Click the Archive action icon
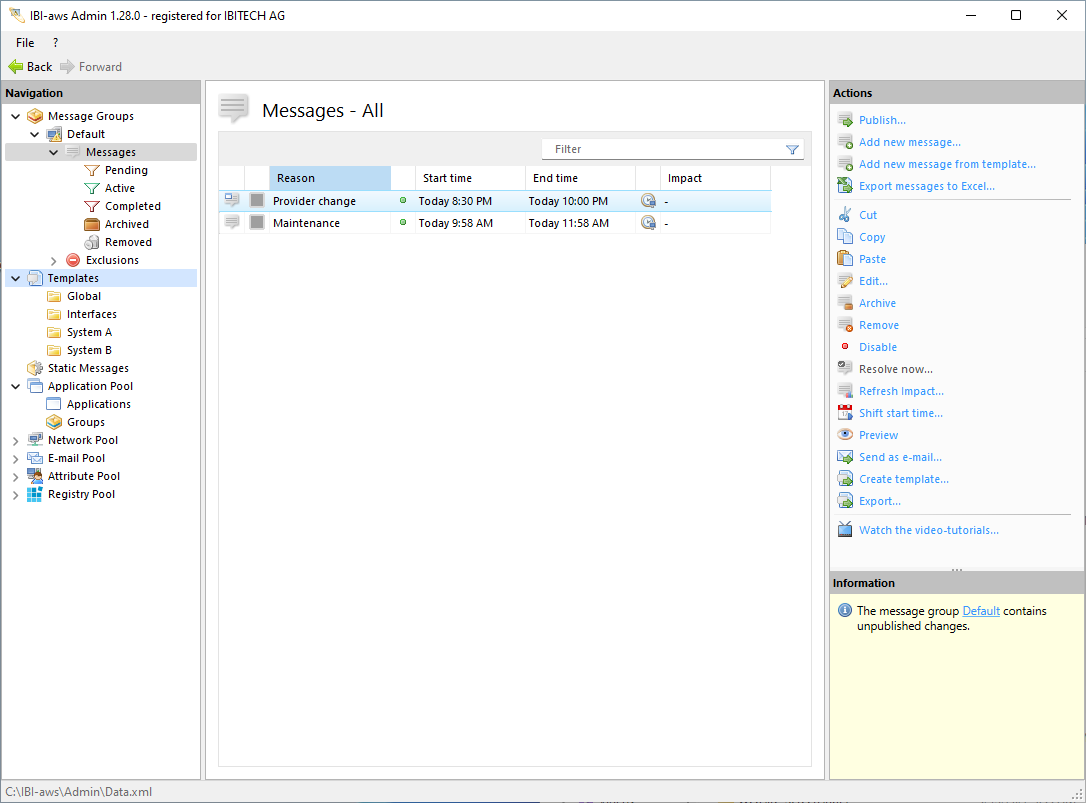This screenshot has width=1086, height=803. point(845,303)
